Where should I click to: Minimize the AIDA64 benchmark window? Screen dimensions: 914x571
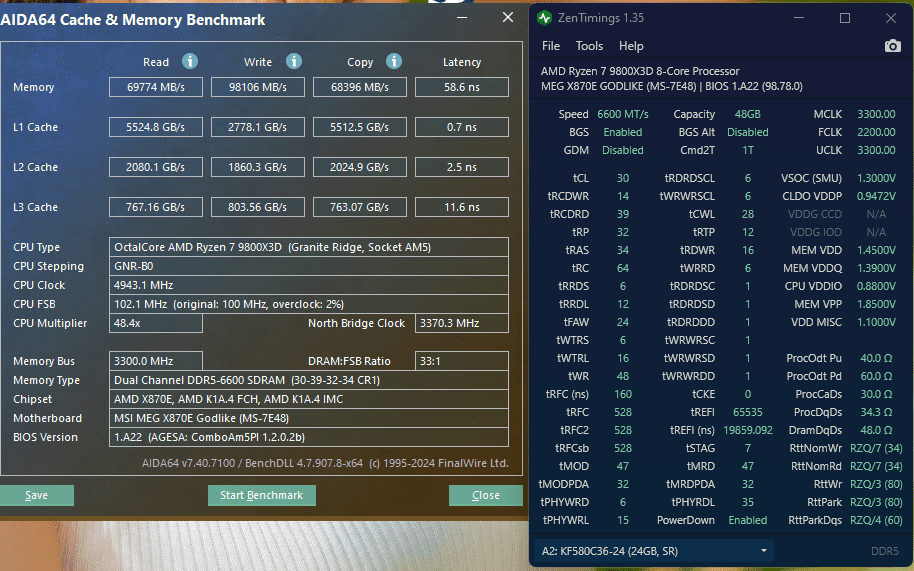click(x=462, y=17)
